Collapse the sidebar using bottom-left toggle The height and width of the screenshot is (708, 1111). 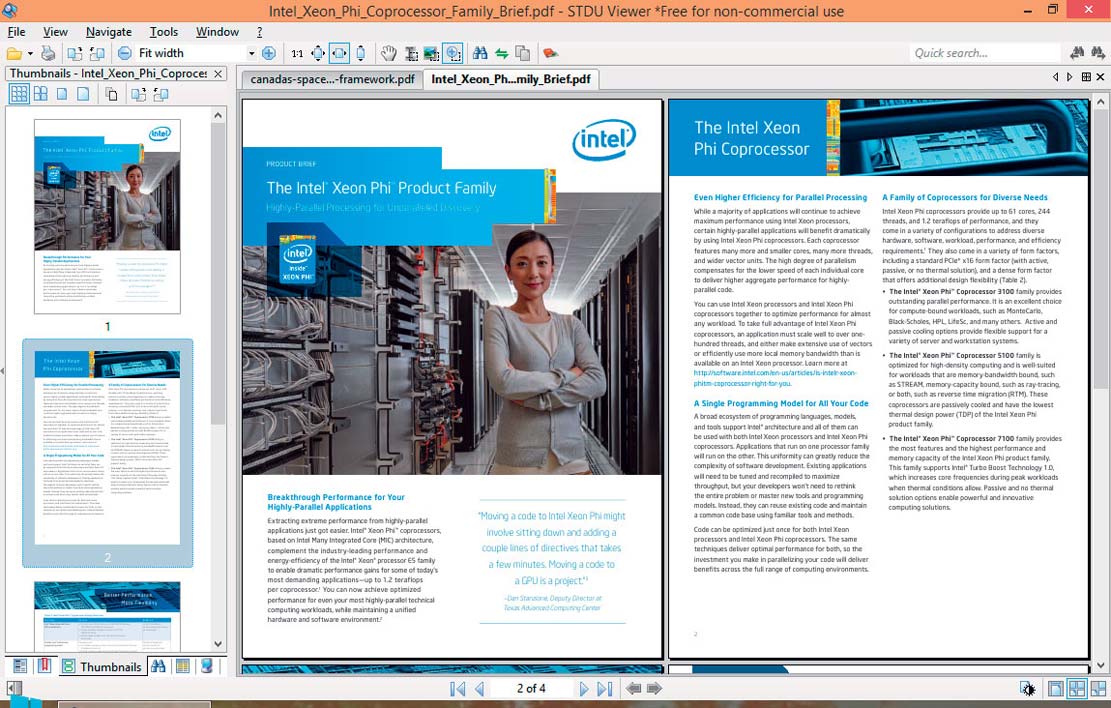pos(14,688)
